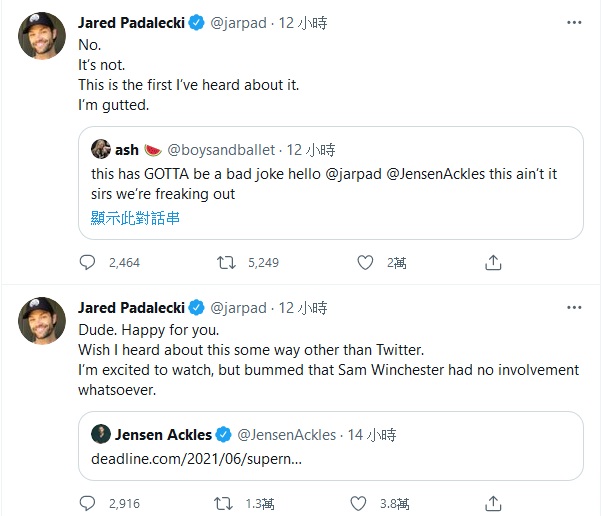Share the second Jared Padalecki tweet
This screenshot has width=601, height=516.
coord(493,503)
